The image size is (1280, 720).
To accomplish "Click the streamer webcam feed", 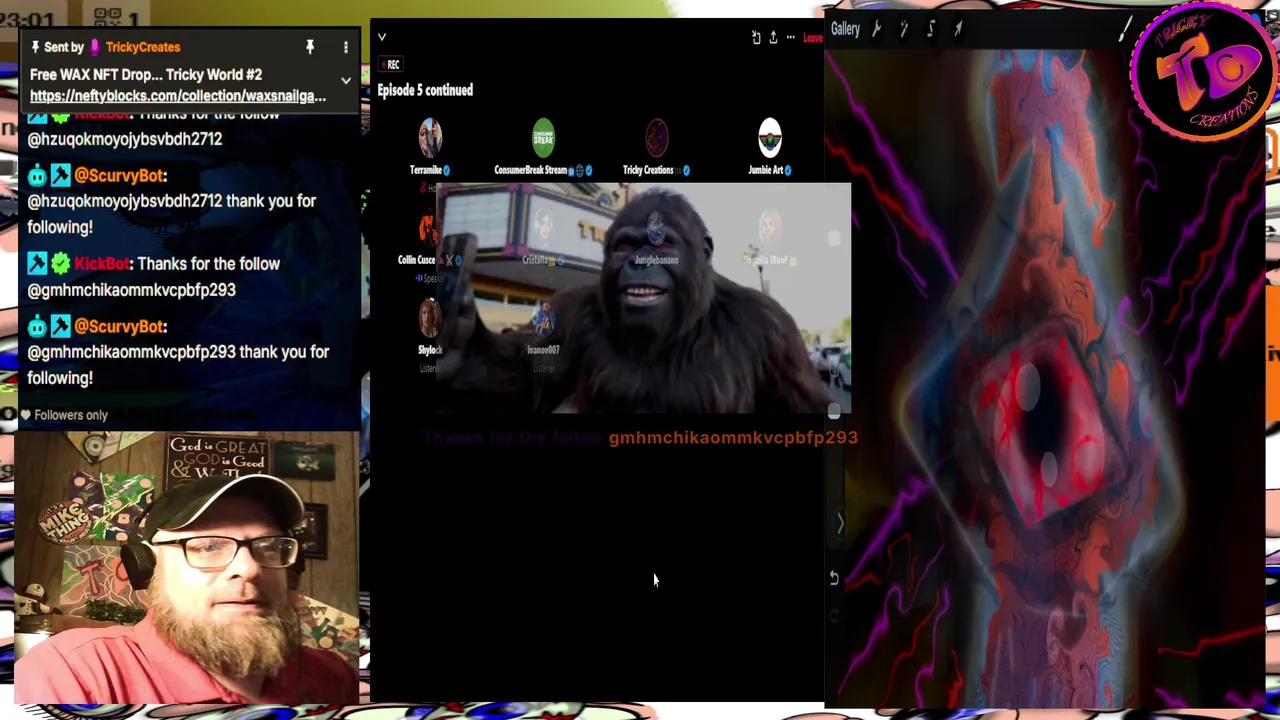I will point(189,567).
